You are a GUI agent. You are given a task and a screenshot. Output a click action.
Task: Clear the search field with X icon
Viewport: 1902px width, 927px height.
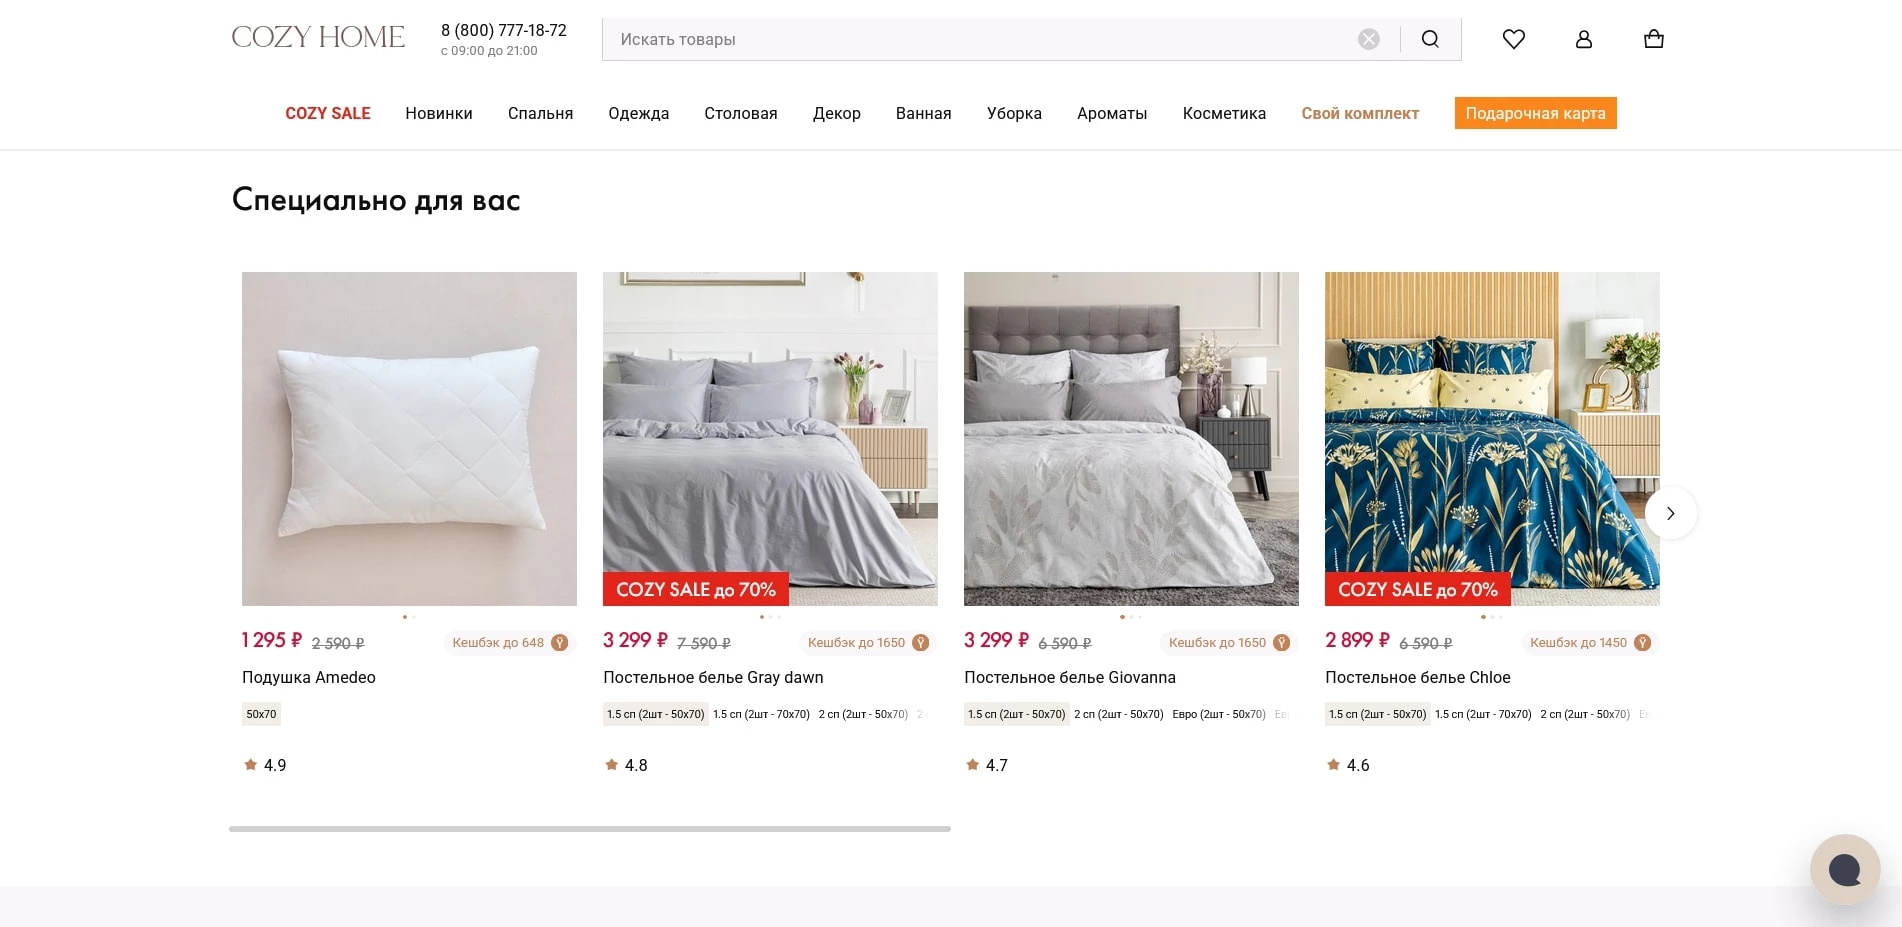coord(1368,39)
